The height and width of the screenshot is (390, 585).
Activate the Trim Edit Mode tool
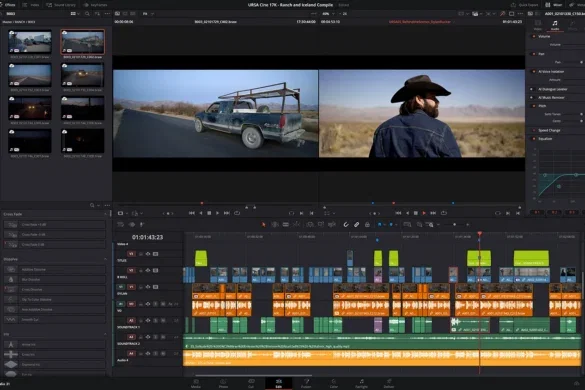coord(275,224)
